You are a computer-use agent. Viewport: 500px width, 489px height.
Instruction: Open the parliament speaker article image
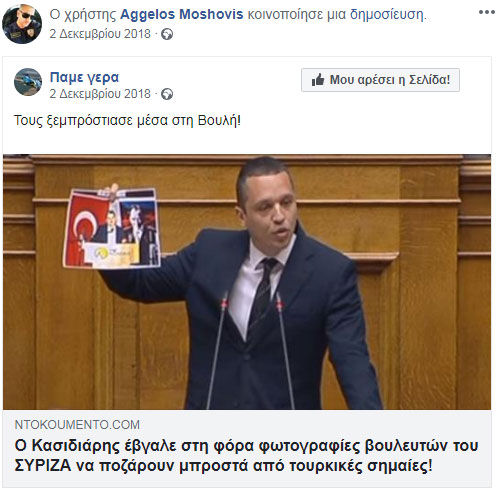[247, 282]
